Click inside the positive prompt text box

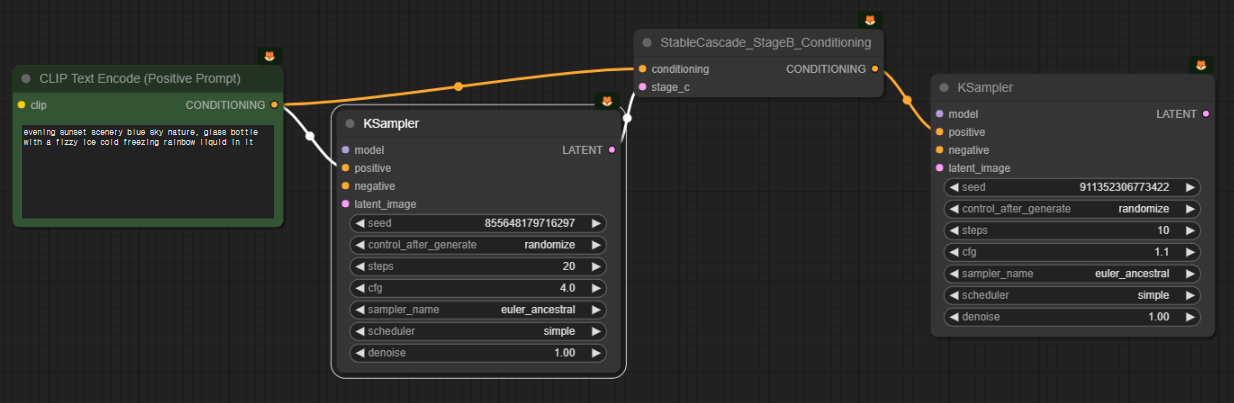point(147,171)
